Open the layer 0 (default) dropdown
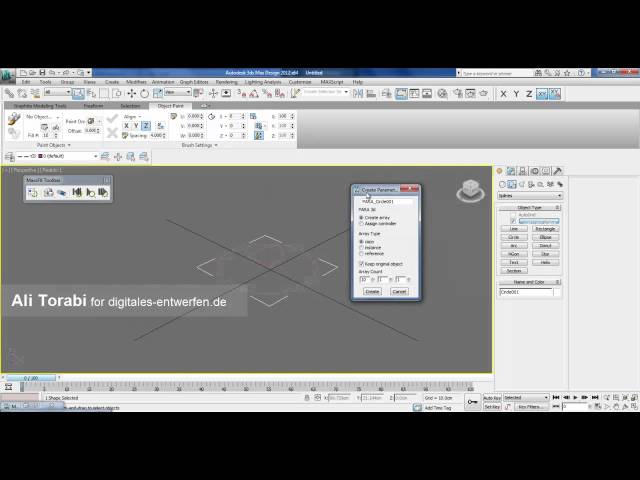 pyautogui.click(x=57, y=156)
